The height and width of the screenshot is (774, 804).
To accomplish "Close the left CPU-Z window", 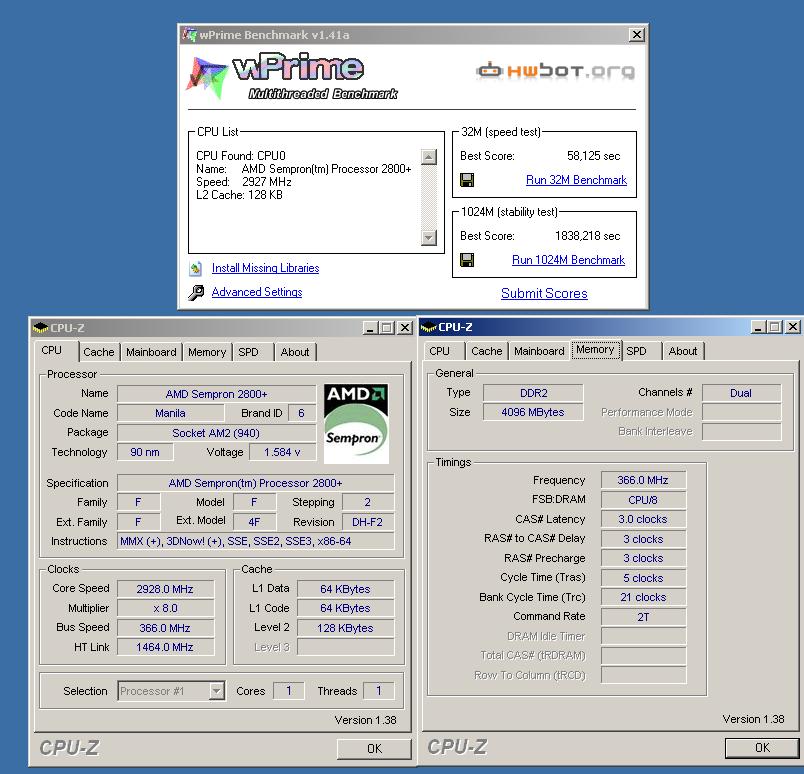I will (405, 328).
